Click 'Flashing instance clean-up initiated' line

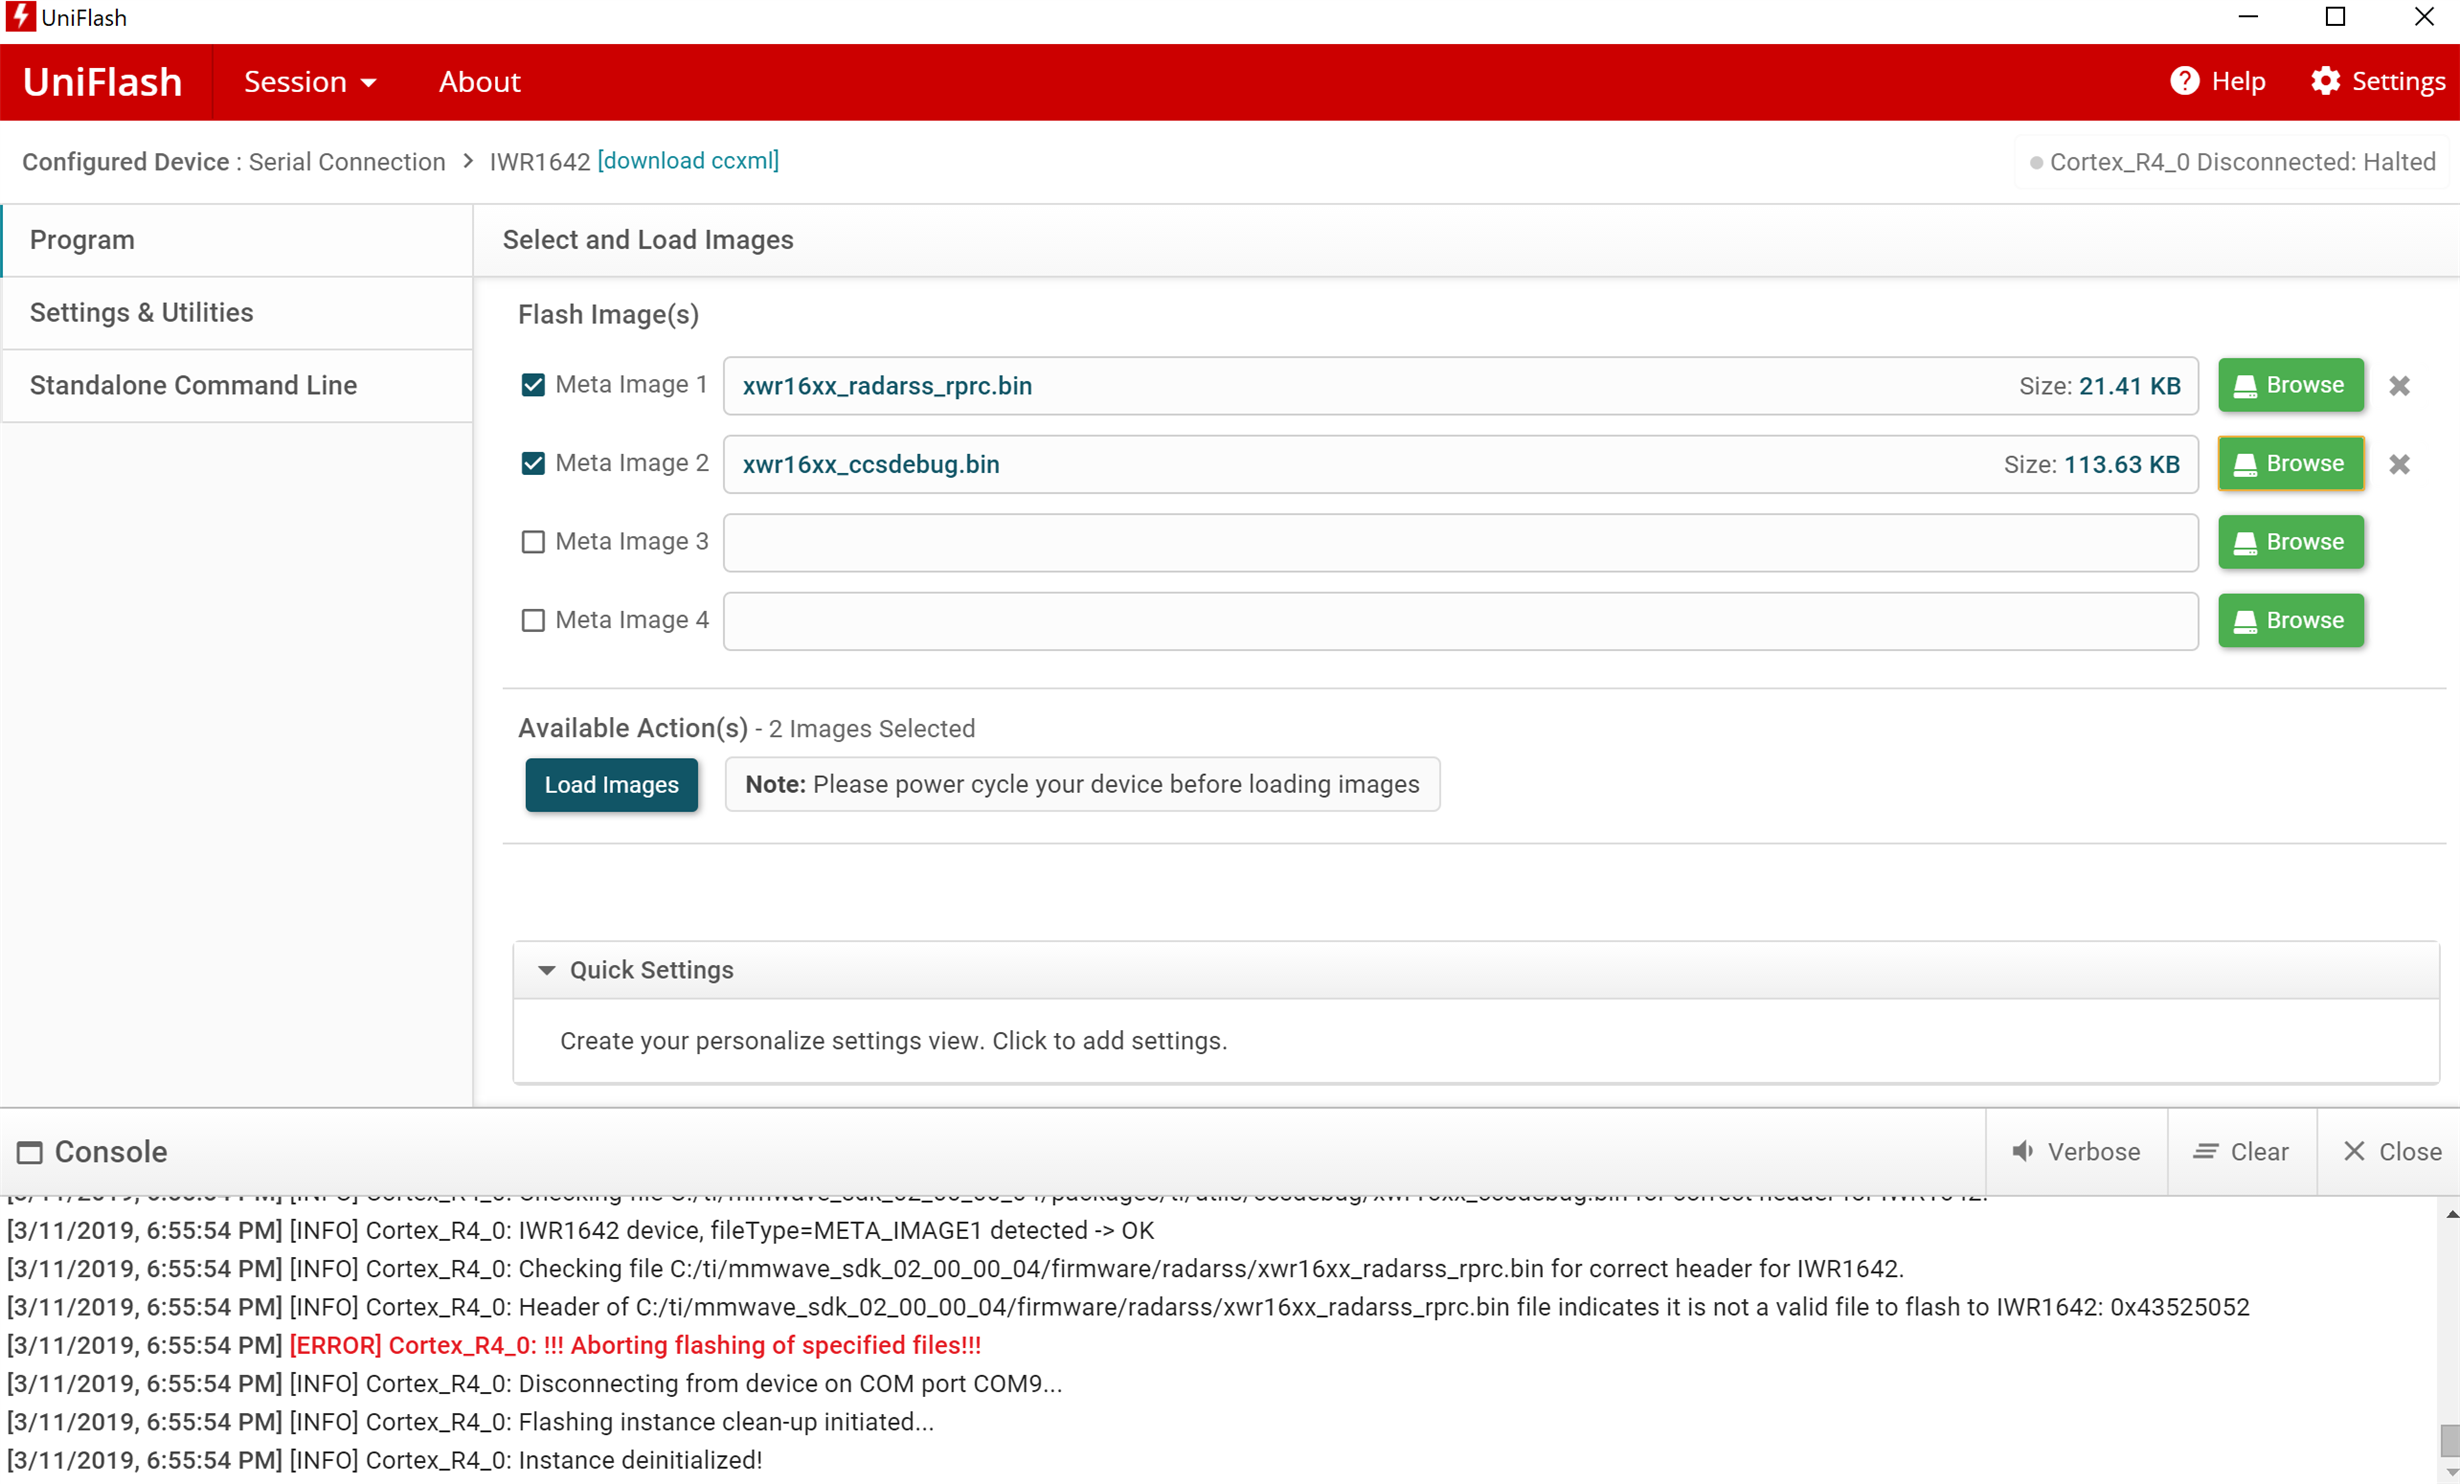[x=726, y=1422]
